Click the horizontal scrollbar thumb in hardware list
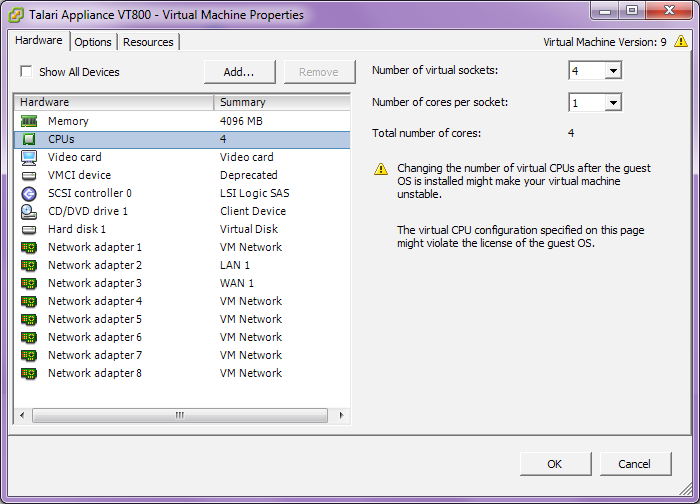The height and width of the screenshot is (504, 700). 180,415
